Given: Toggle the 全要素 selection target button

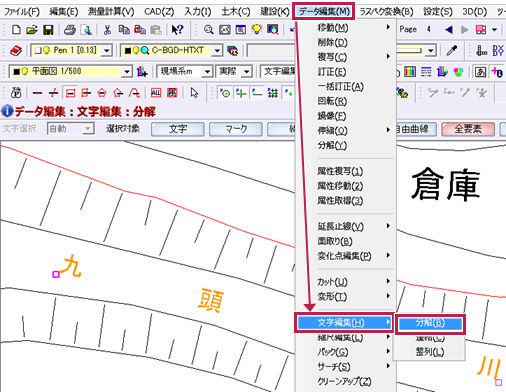Looking at the screenshot, I should point(468,129).
